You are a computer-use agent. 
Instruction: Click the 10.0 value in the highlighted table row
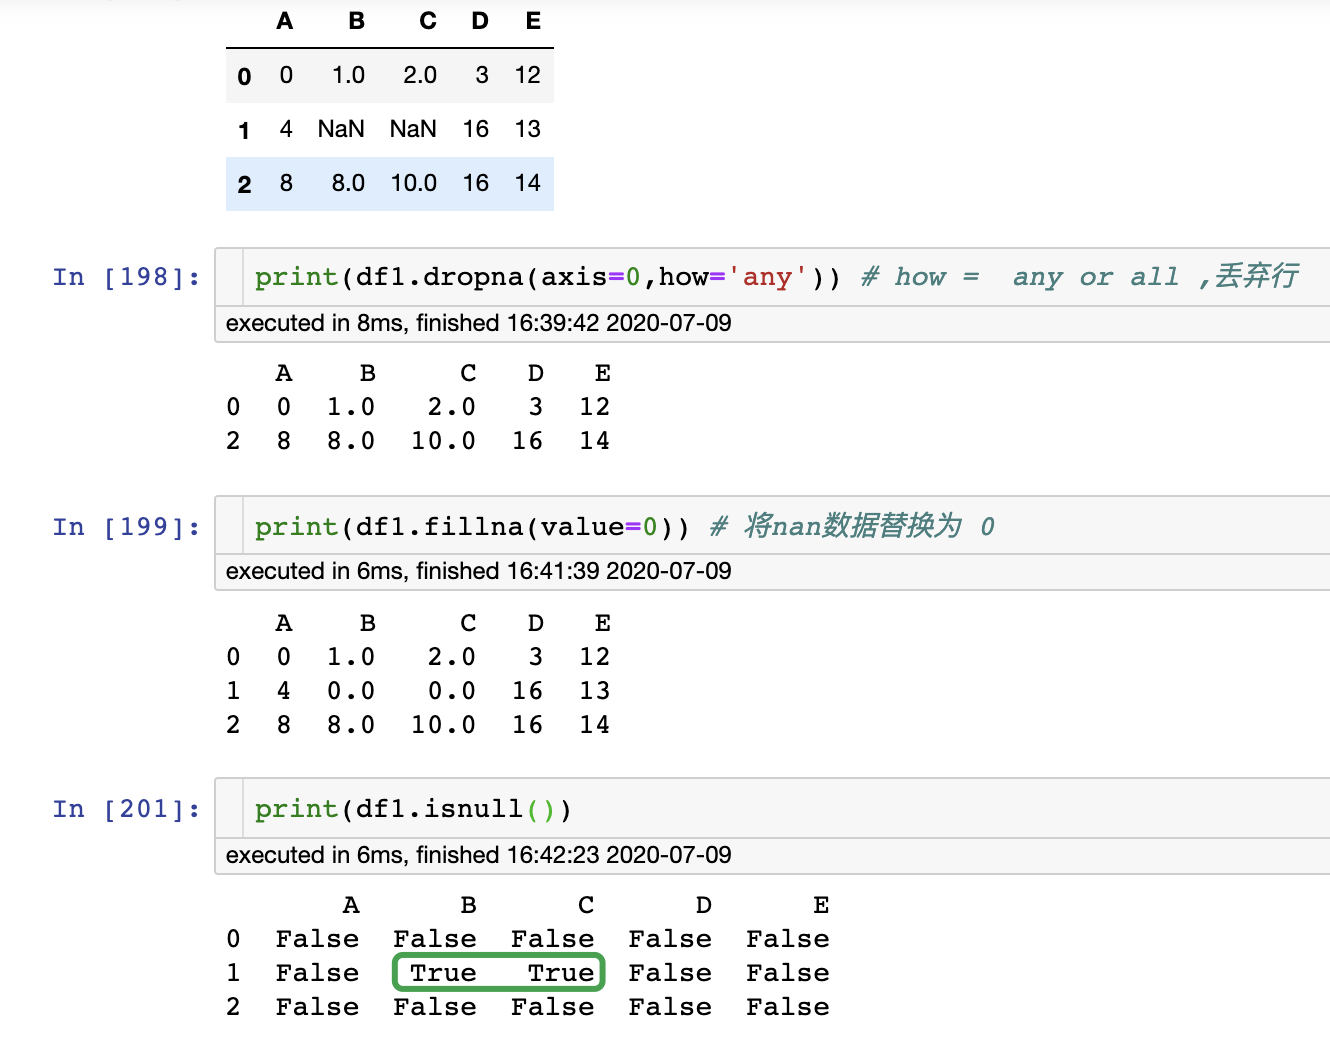click(414, 183)
